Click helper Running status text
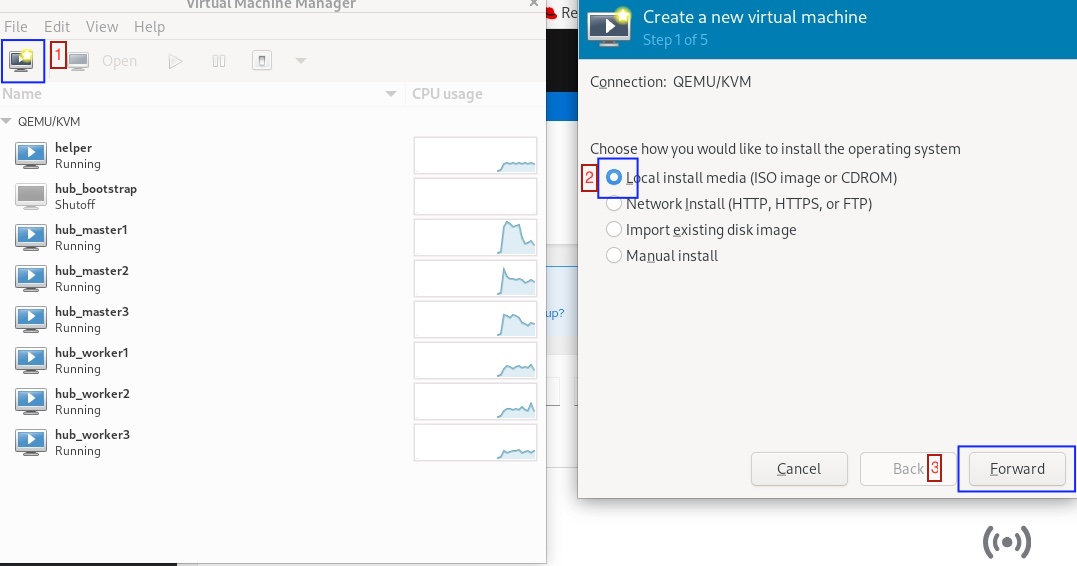The image size is (1077, 566). (78, 163)
